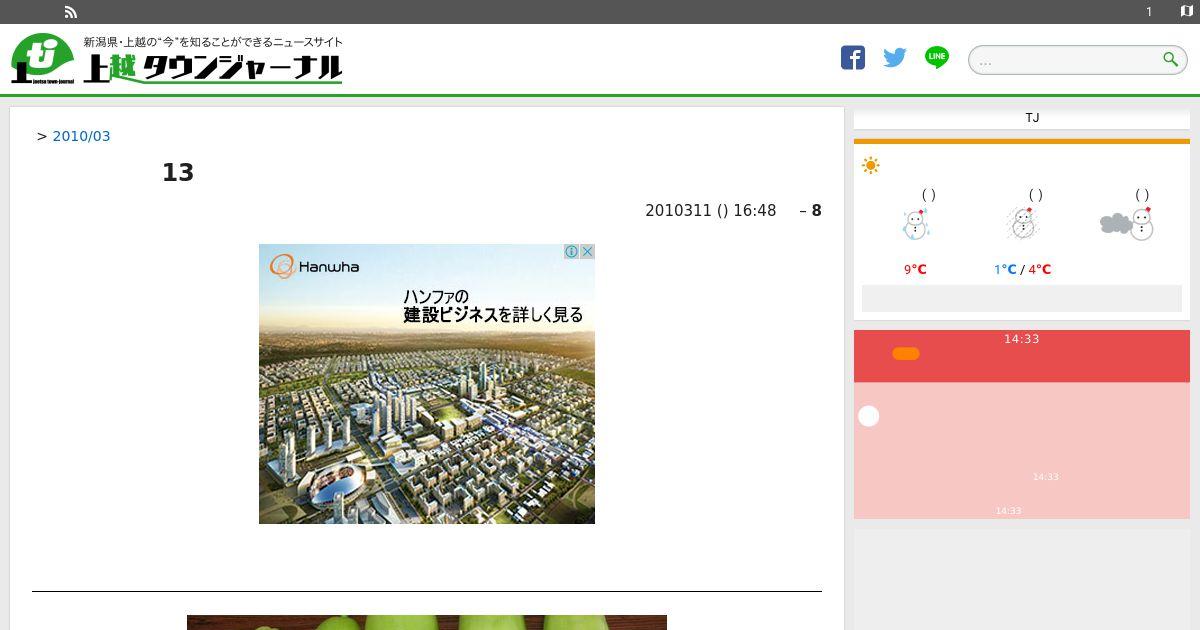The width and height of the screenshot is (1200, 630).
Task: Click the 1°C / 4°C temperature text
Action: tap(1022, 269)
